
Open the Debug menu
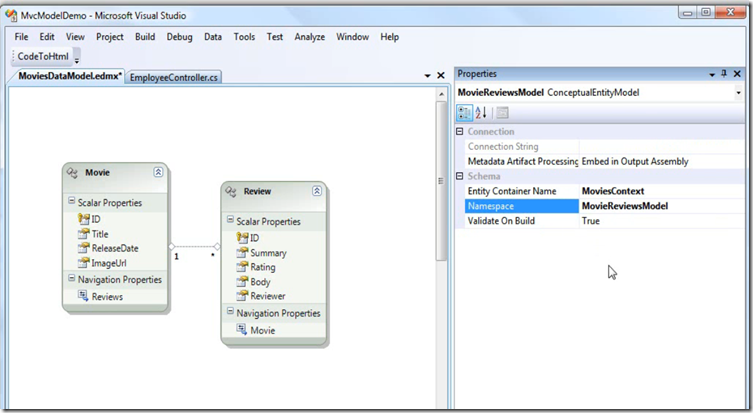point(179,37)
